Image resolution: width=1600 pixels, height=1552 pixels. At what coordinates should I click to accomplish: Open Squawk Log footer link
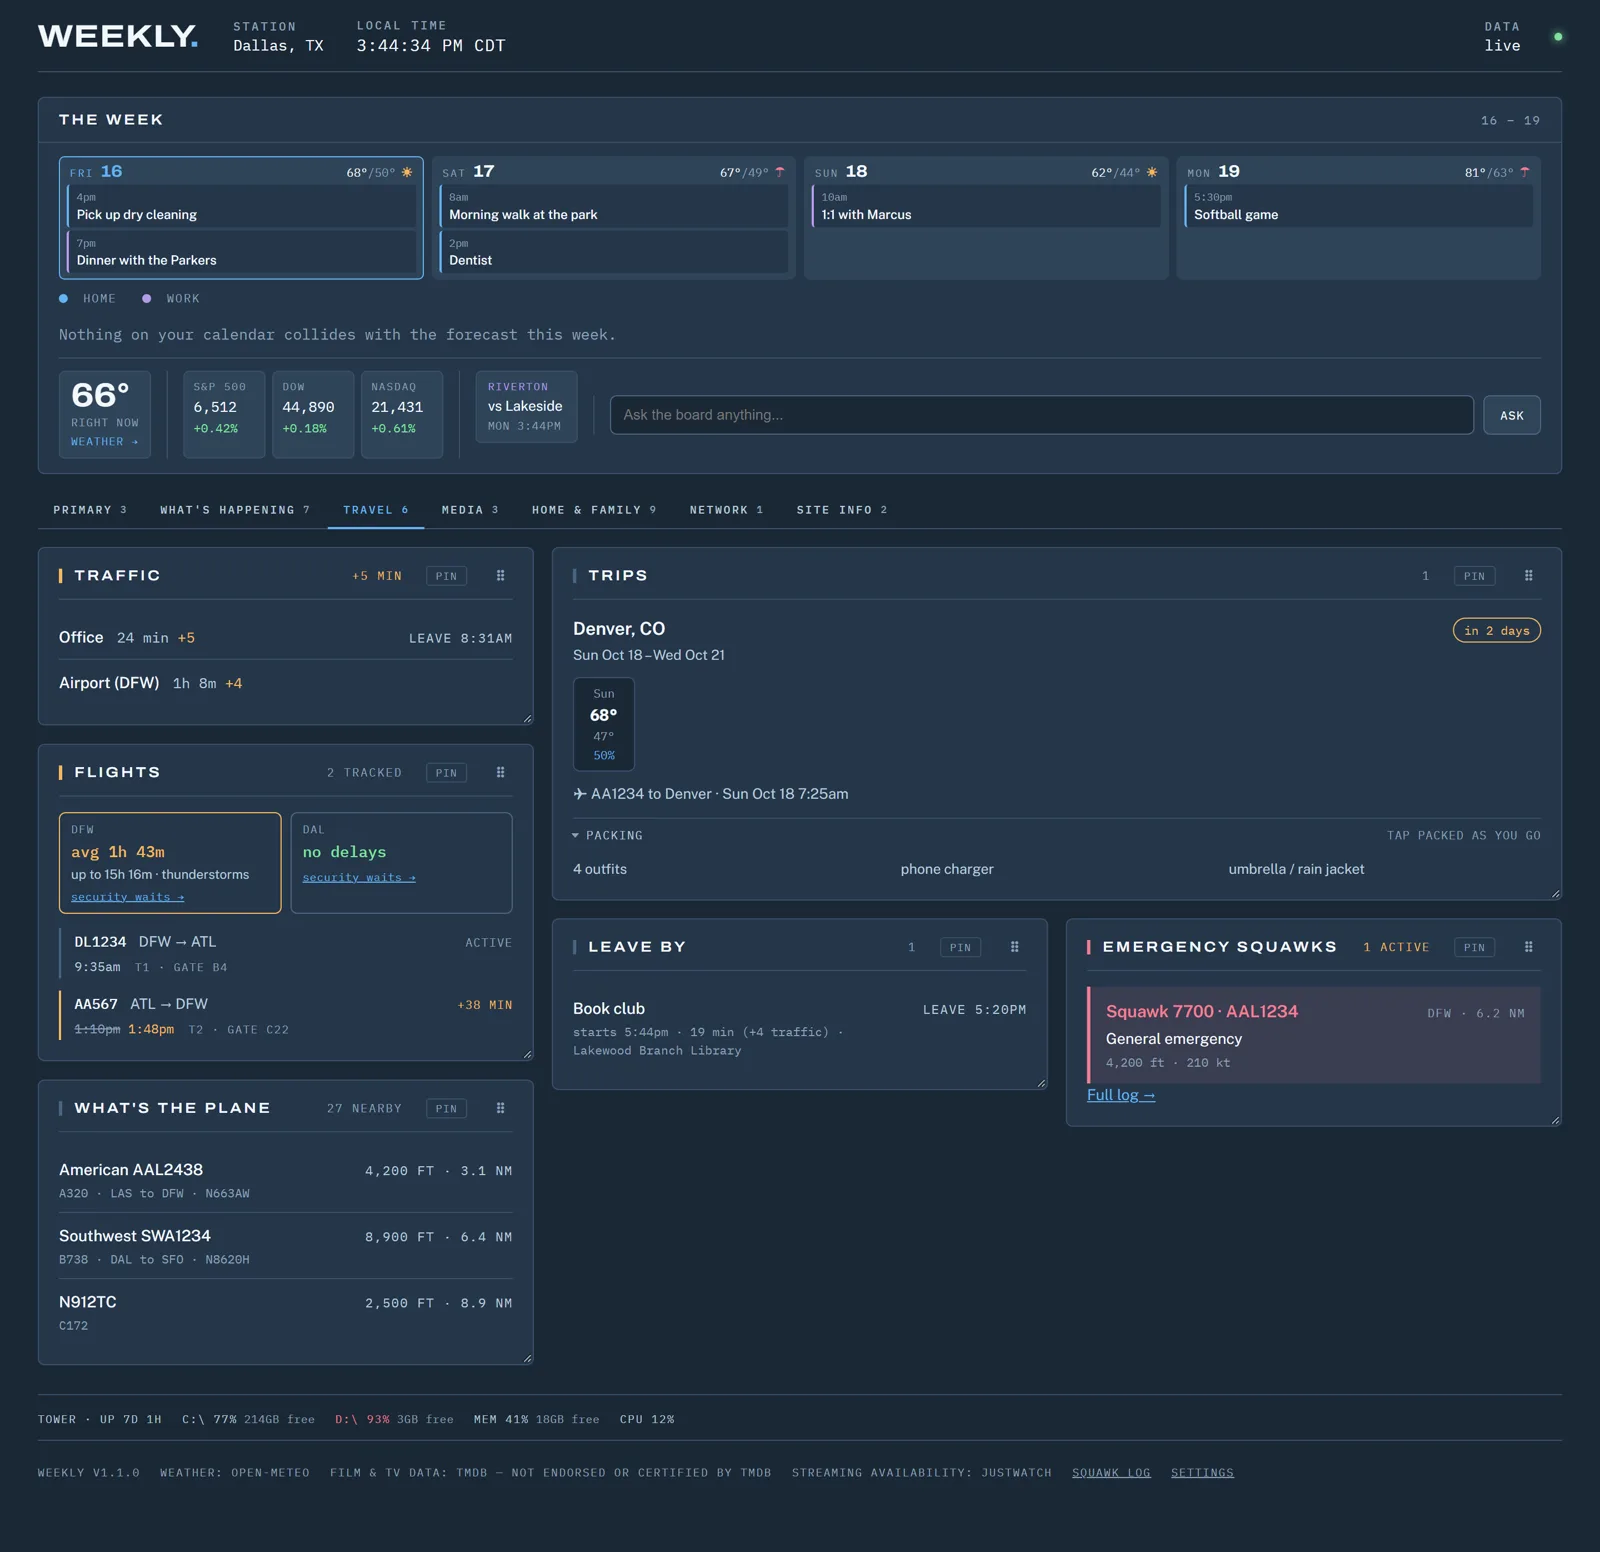tap(1111, 1472)
